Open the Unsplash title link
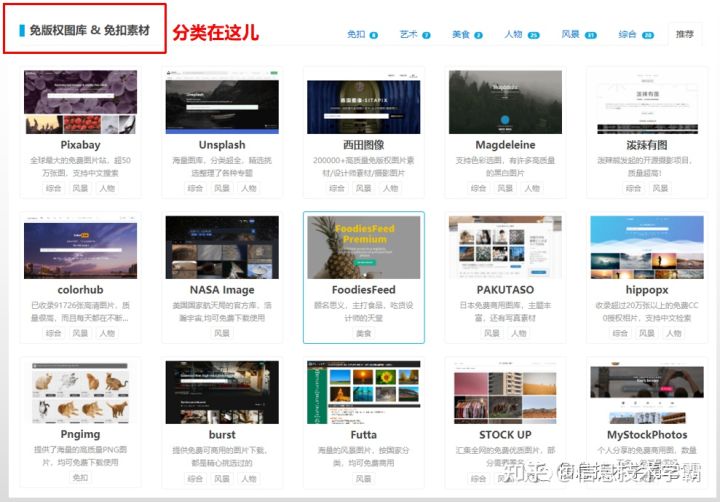This screenshot has width=720, height=502. click(x=222, y=145)
